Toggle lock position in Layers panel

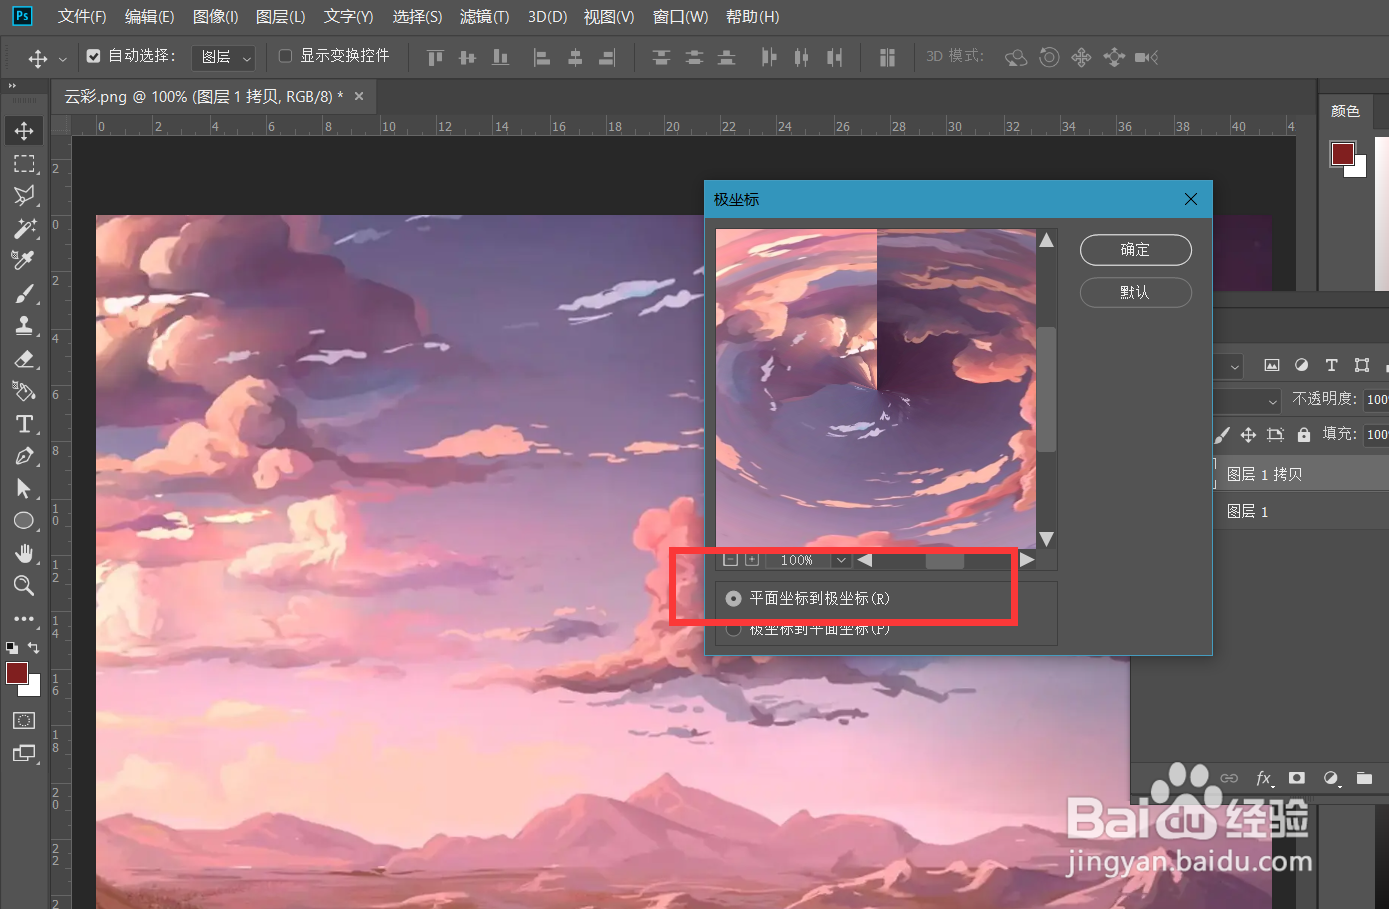coord(1248,434)
